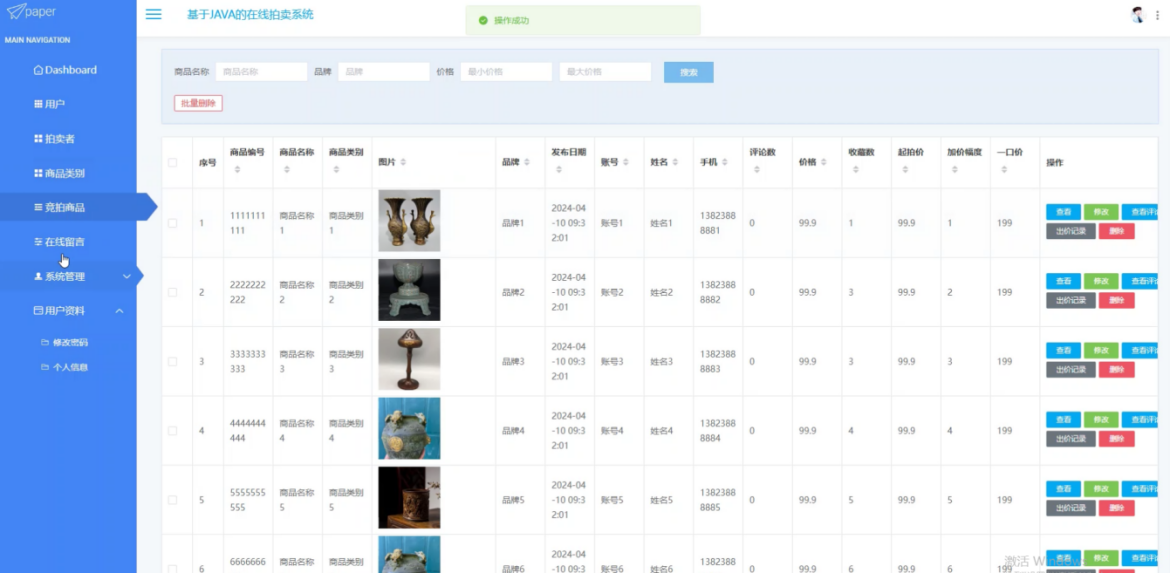Screen dimensions: 1170x574
Task: Sort by 图片 column arrows
Action: click(403, 162)
